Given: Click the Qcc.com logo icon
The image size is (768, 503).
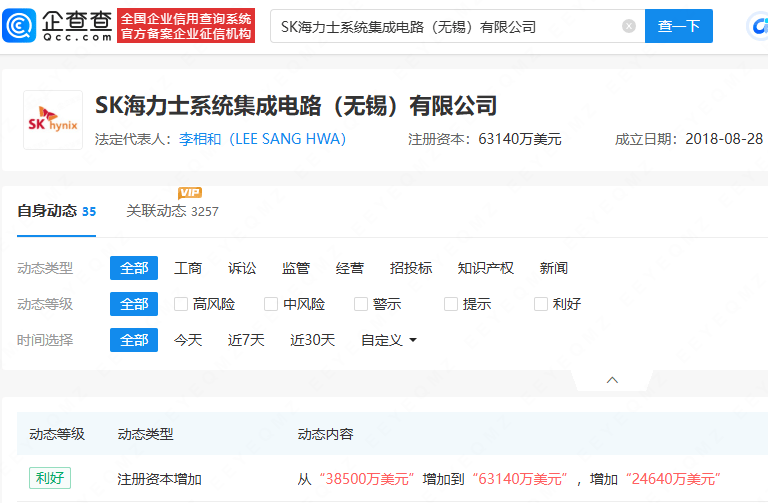Looking at the screenshot, I should click(x=19, y=25).
